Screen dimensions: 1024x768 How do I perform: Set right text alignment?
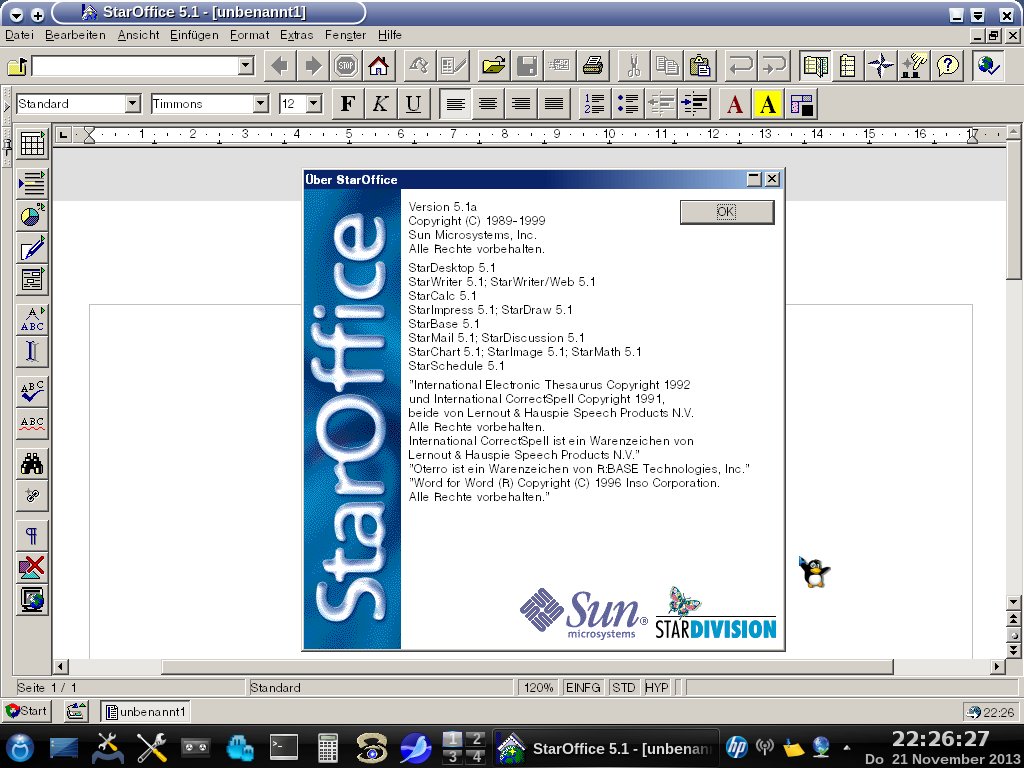pos(521,104)
